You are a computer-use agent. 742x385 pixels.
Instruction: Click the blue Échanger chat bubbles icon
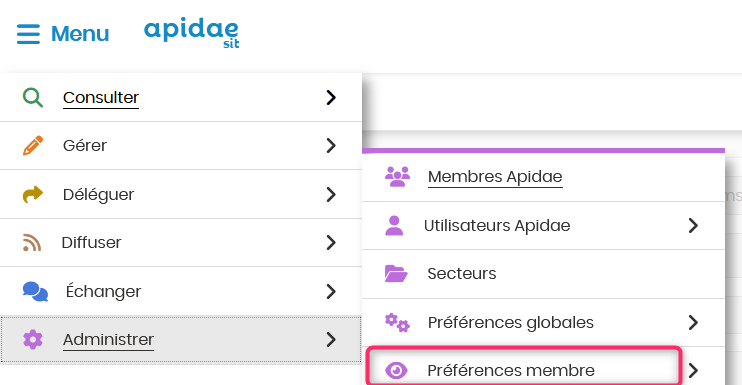35,291
